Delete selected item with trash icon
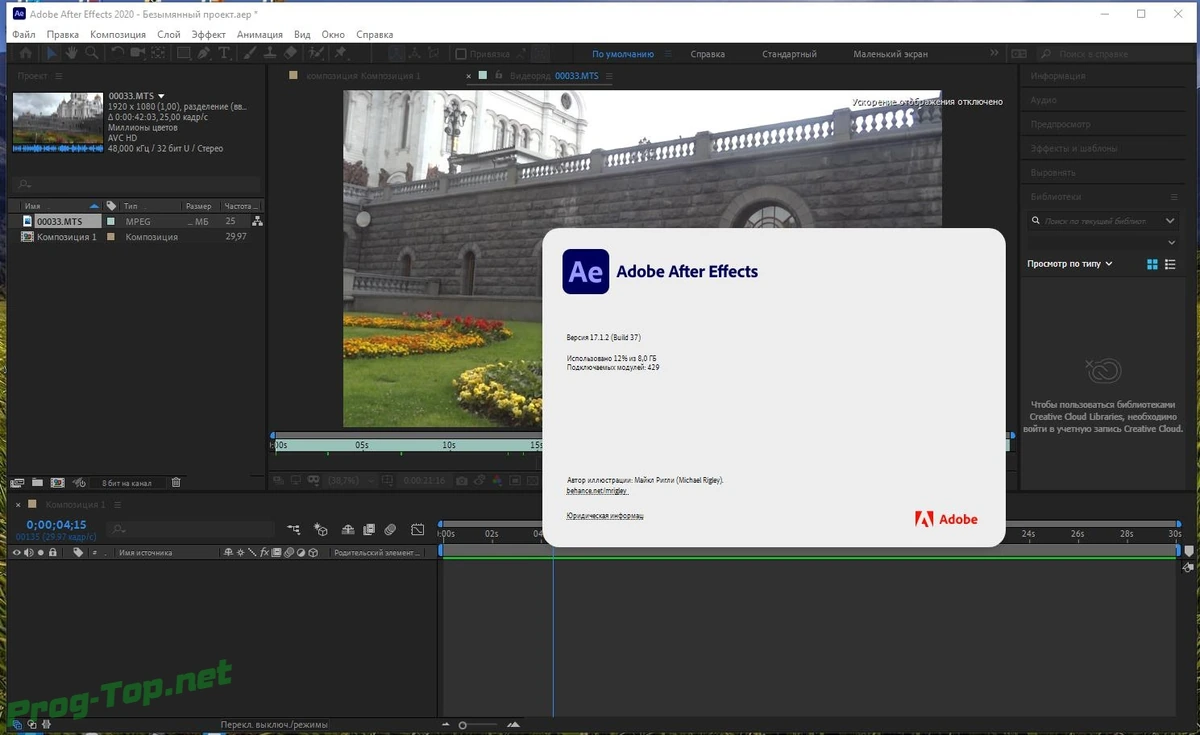 (176, 482)
